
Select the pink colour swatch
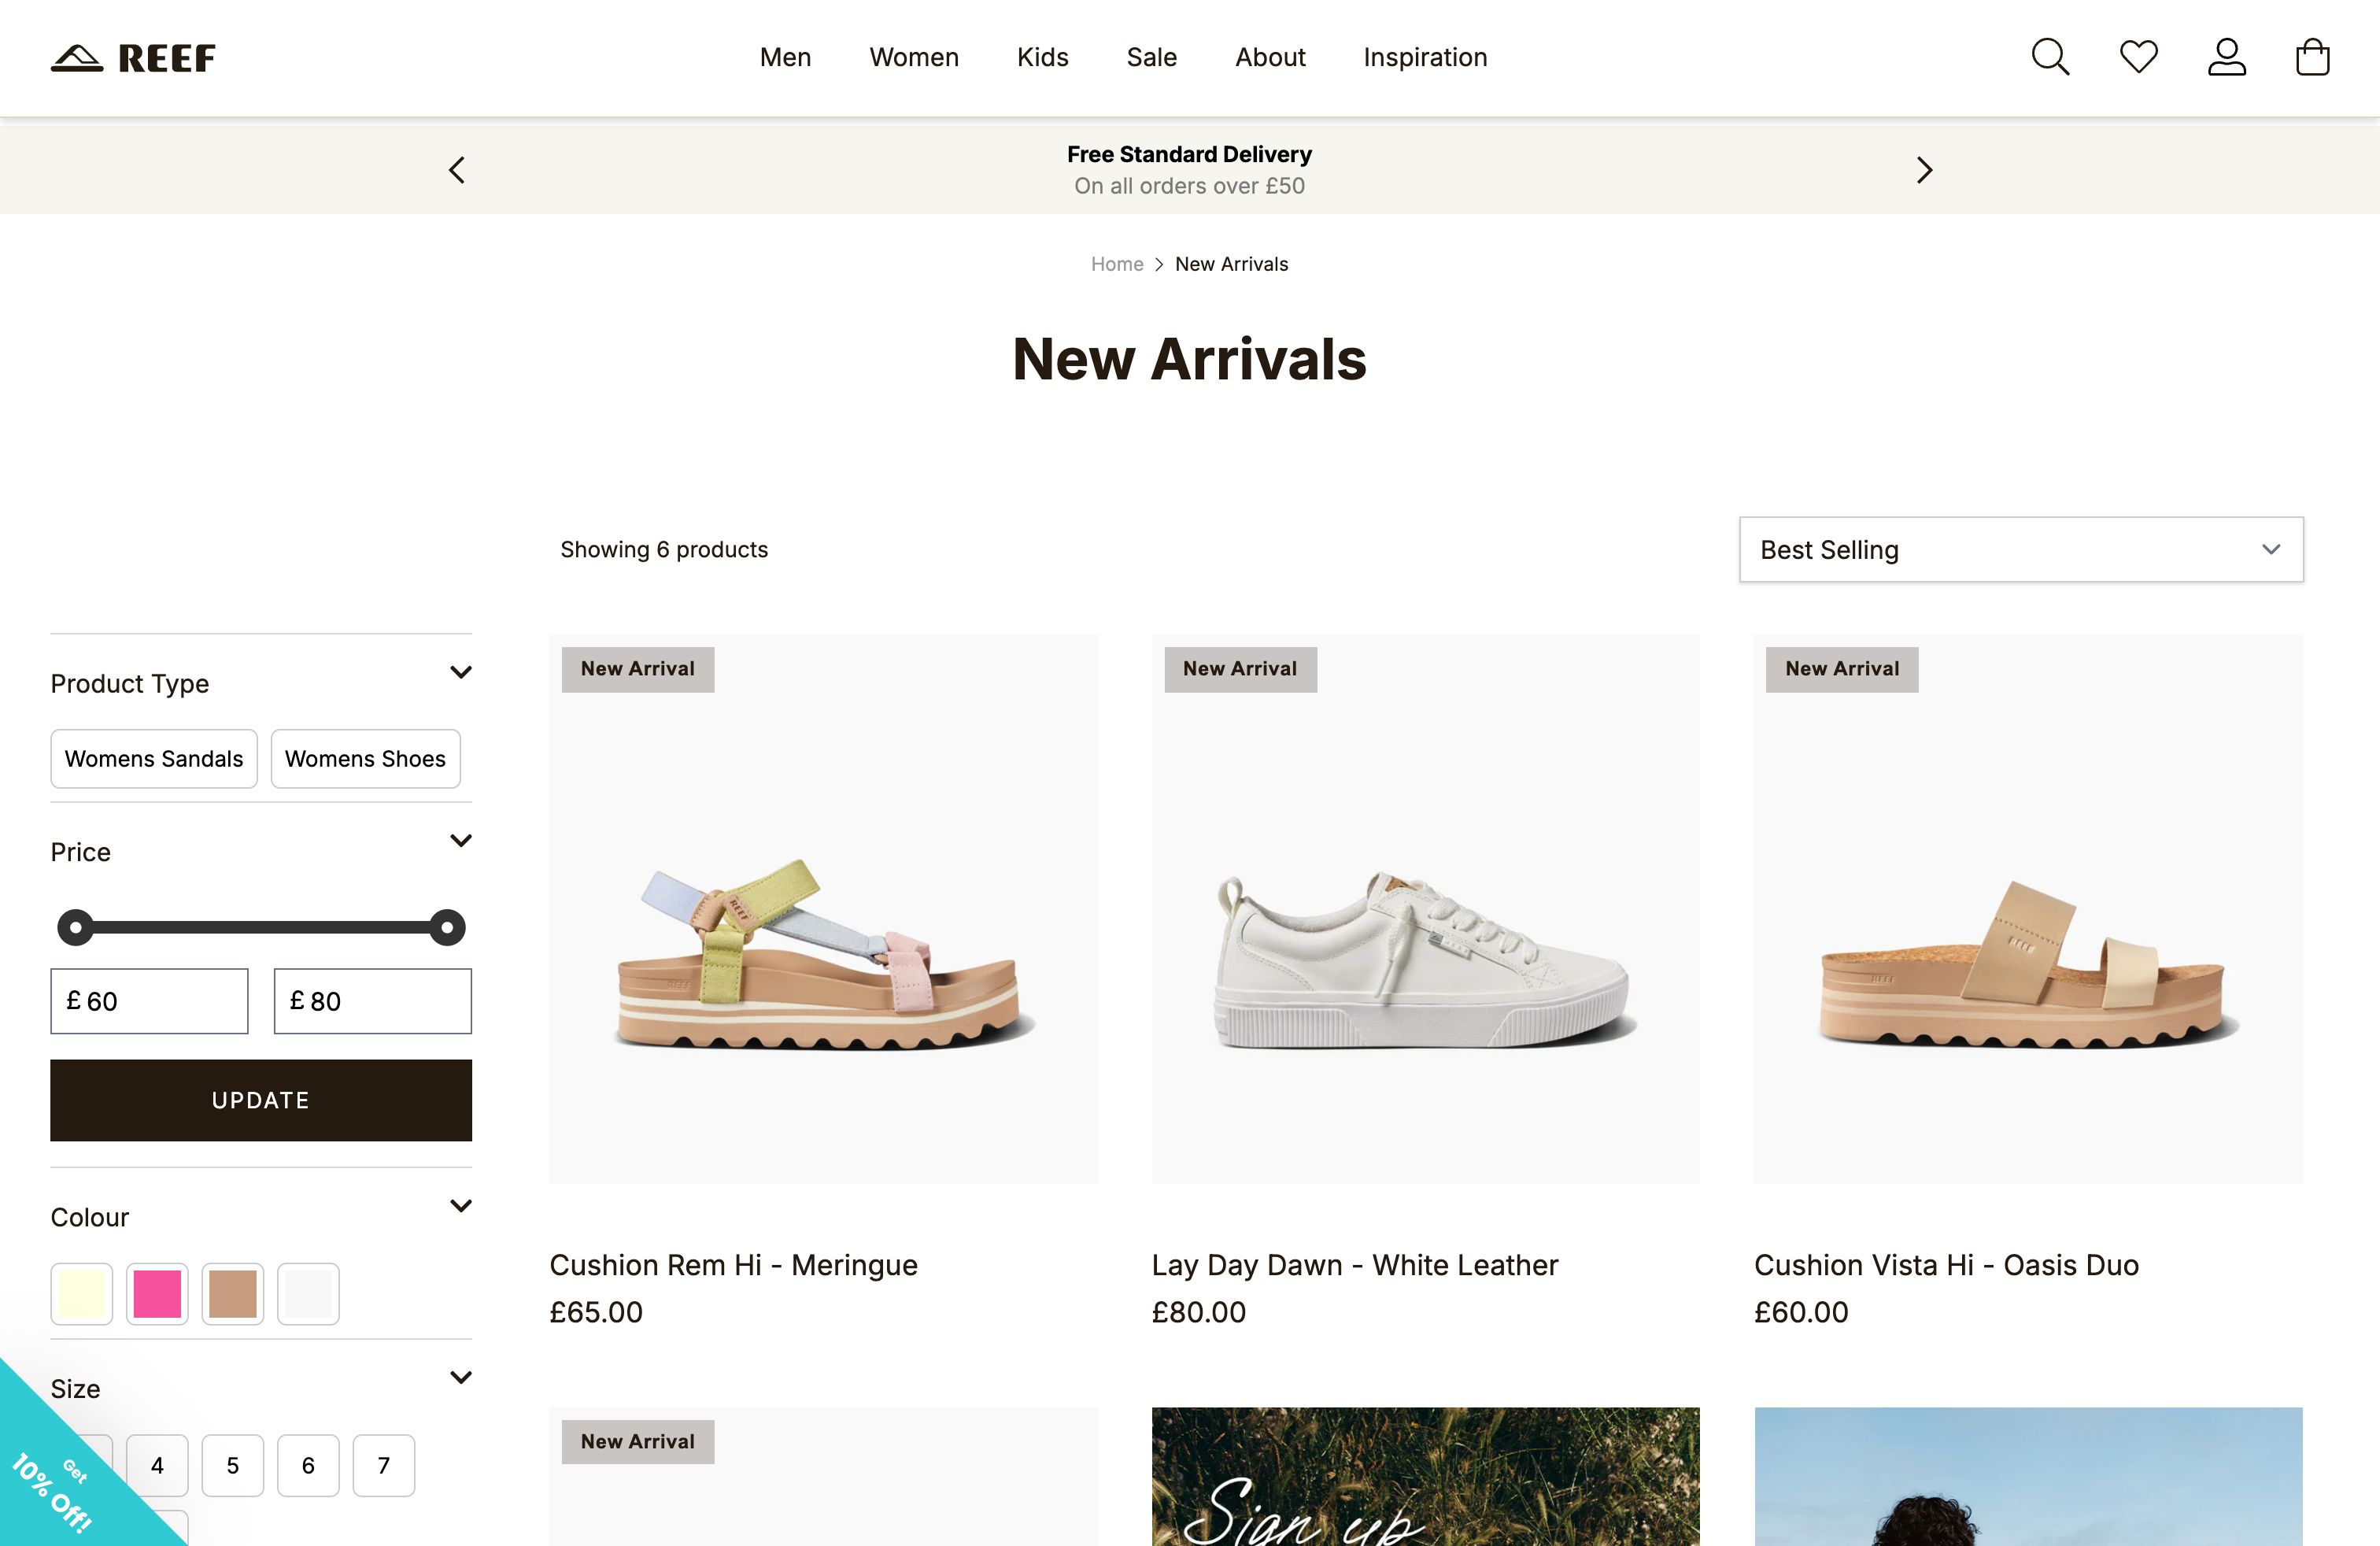pyautogui.click(x=156, y=1293)
